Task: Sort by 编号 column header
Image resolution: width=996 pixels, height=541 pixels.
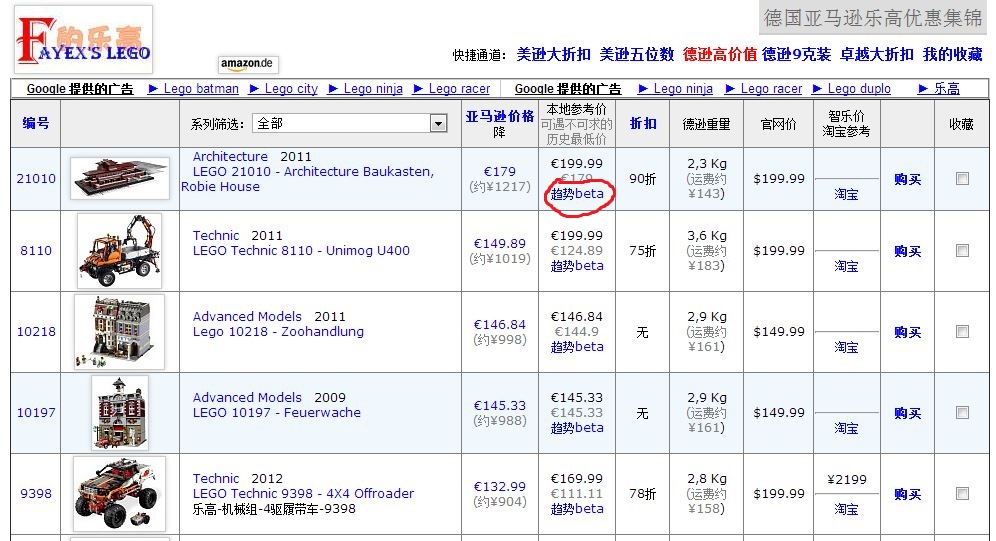Action: pos(36,123)
